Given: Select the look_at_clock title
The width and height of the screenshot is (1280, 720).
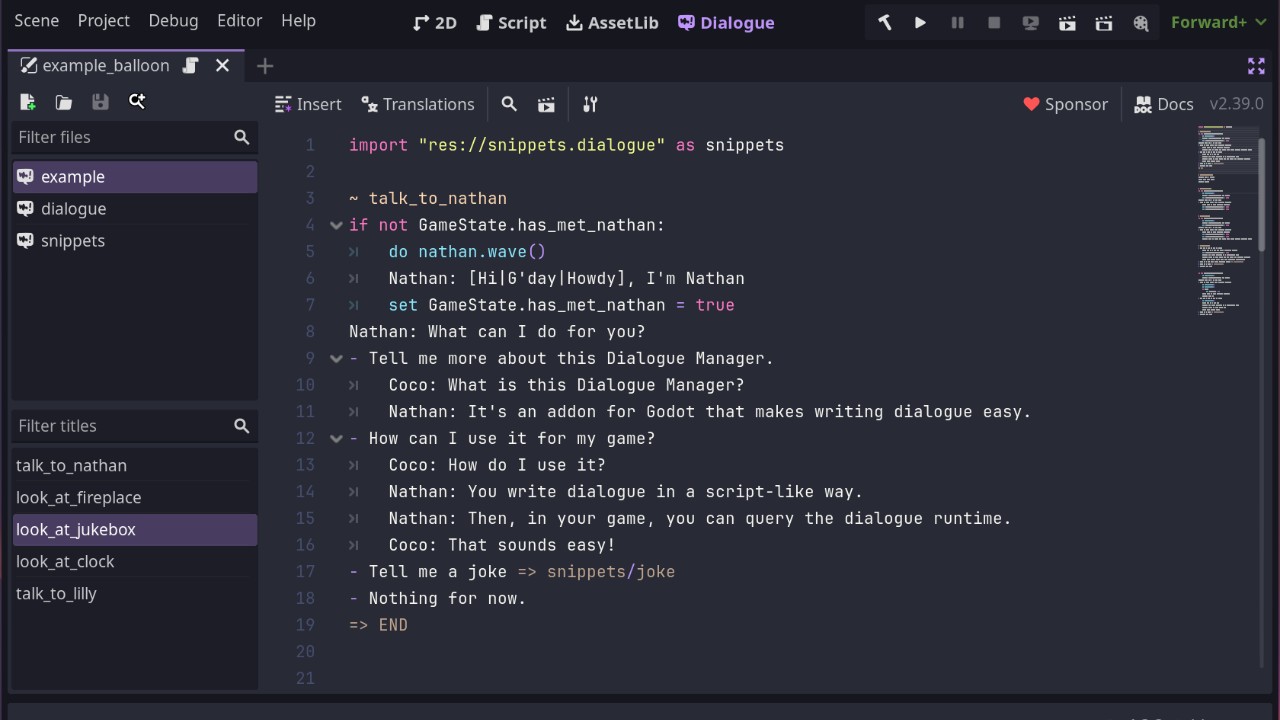Looking at the screenshot, I should [65, 561].
